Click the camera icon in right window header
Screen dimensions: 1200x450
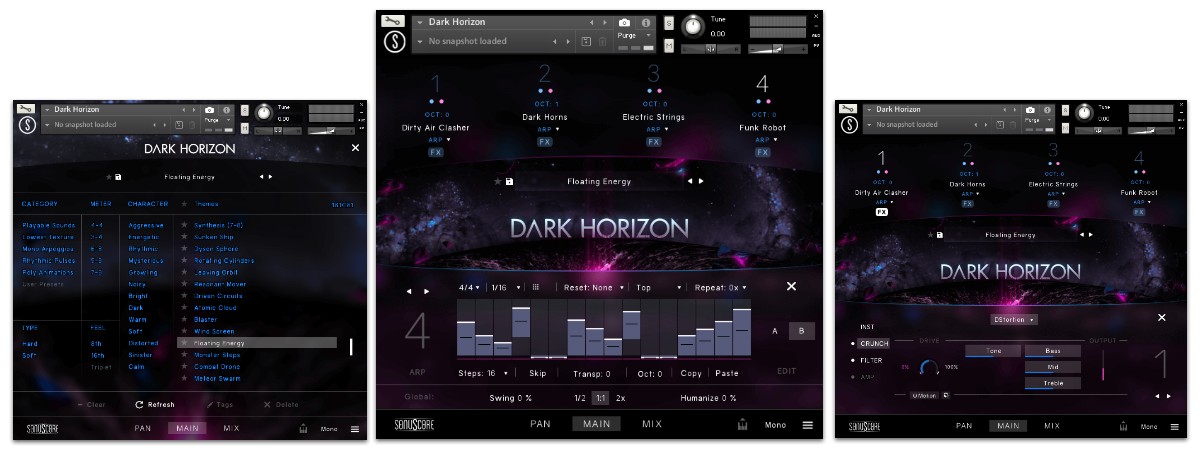(x=1030, y=110)
